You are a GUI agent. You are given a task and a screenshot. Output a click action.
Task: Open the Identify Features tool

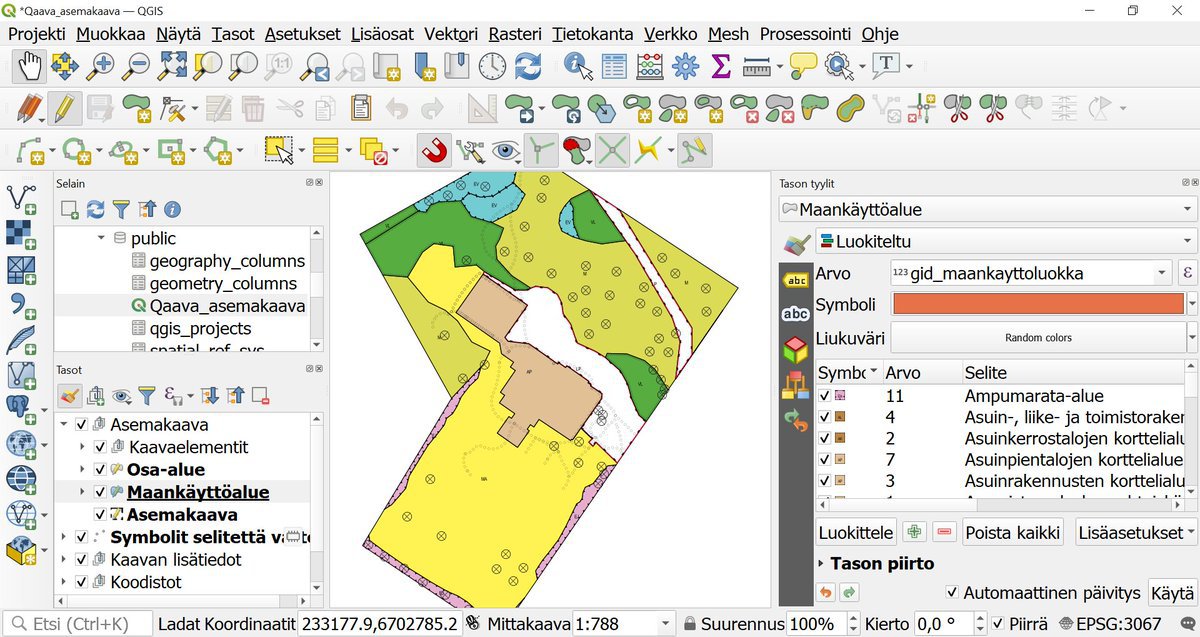[578, 66]
